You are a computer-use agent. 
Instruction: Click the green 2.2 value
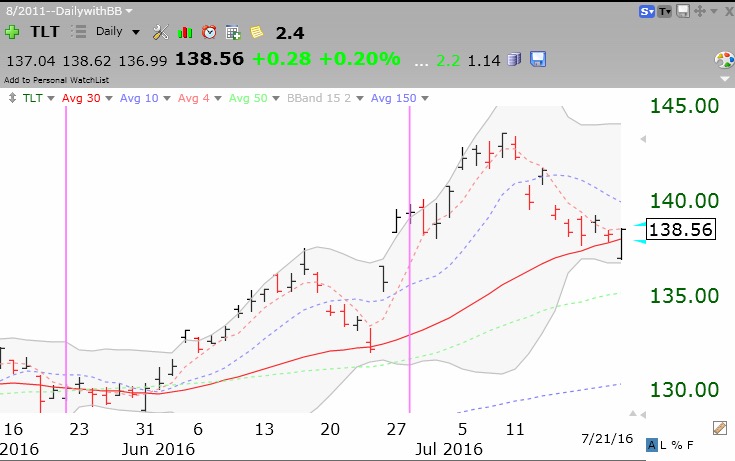[x=448, y=60]
